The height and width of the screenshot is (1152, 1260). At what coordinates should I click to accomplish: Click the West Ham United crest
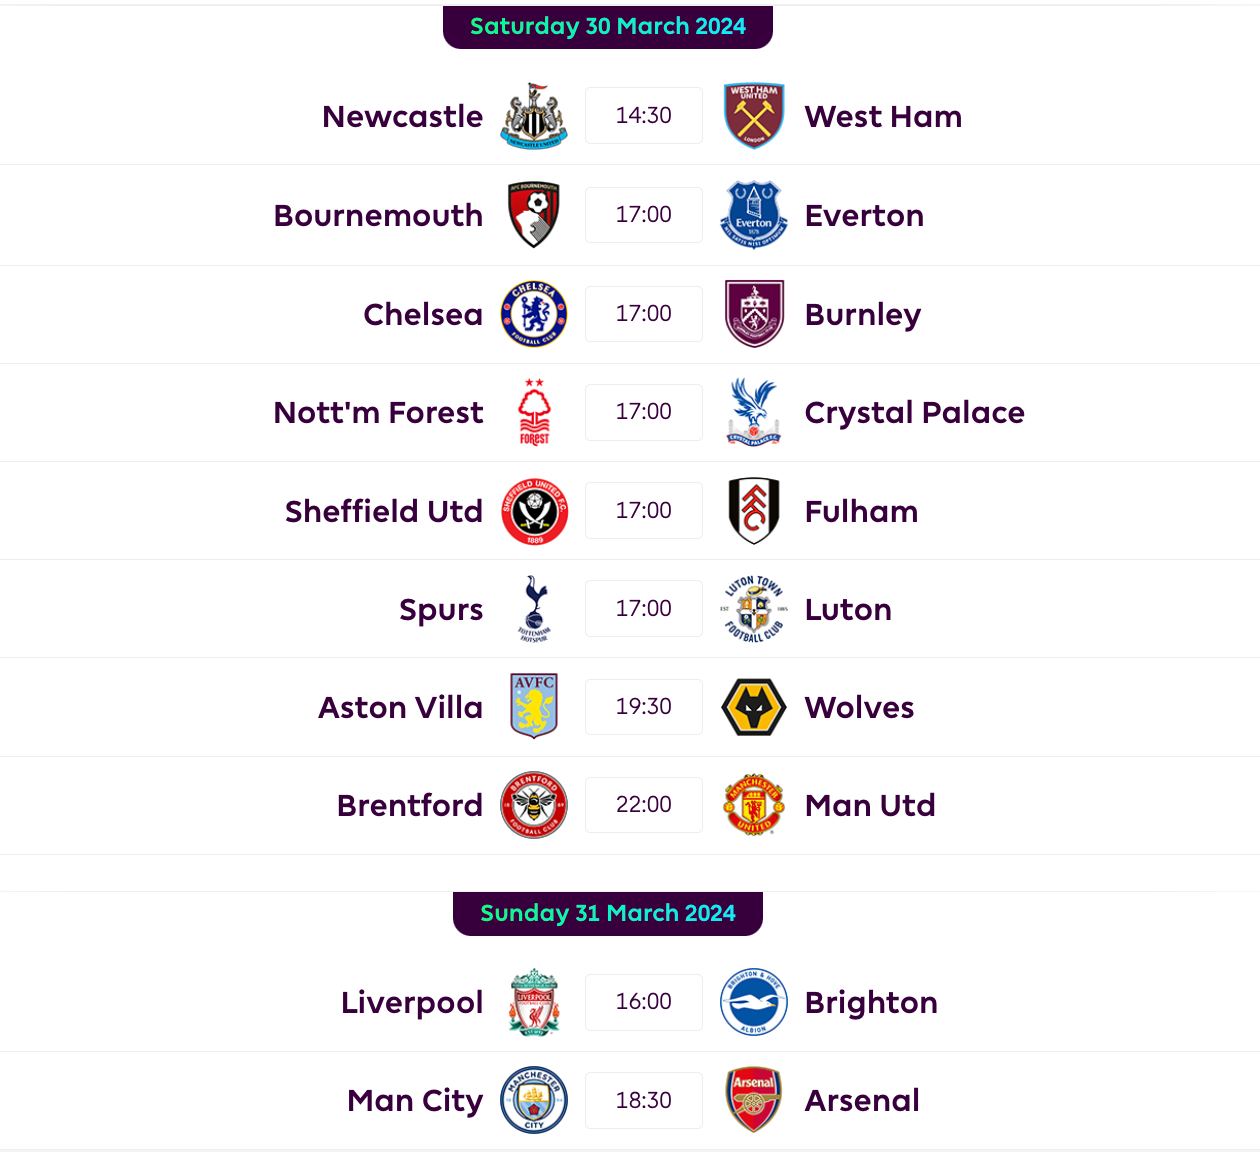pos(753,116)
